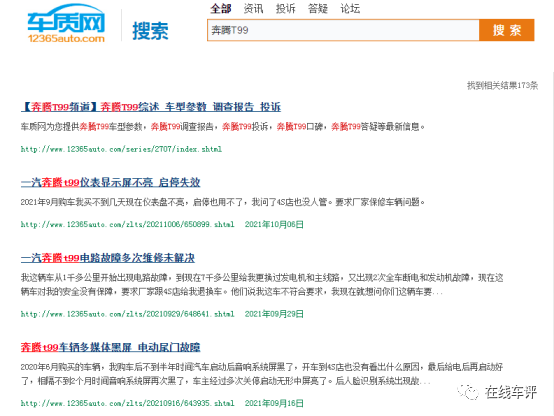This screenshot has width=554, height=416.
Task: Open result 奔腾t99车辆多媒体黑屏 电动尾门故障
Action: click(x=111, y=347)
